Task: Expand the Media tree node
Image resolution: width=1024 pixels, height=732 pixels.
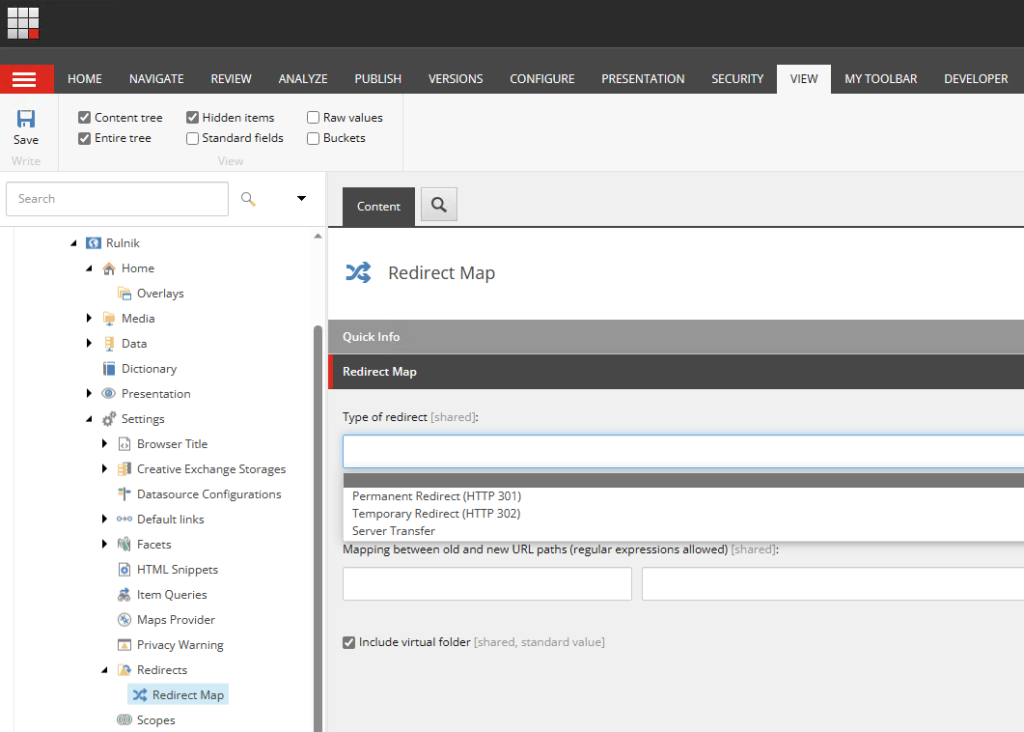Action: click(x=89, y=319)
